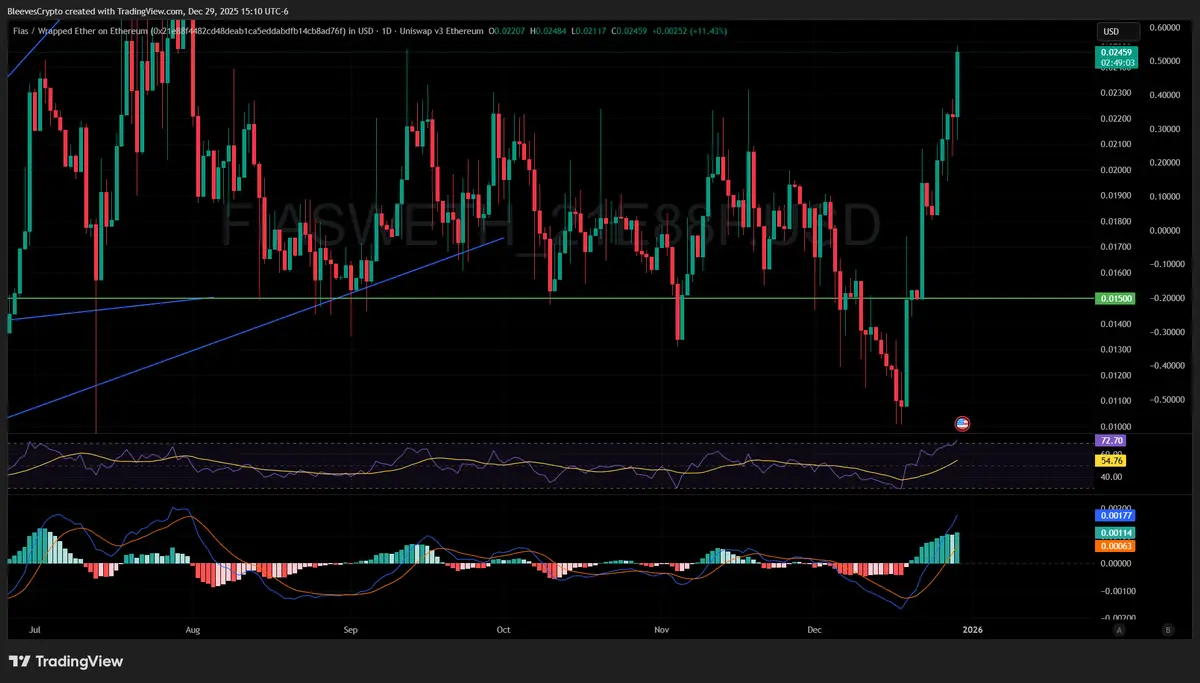Select the green 0.01500 price line label
This screenshot has width=1200, height=683.
(1116, 298)
